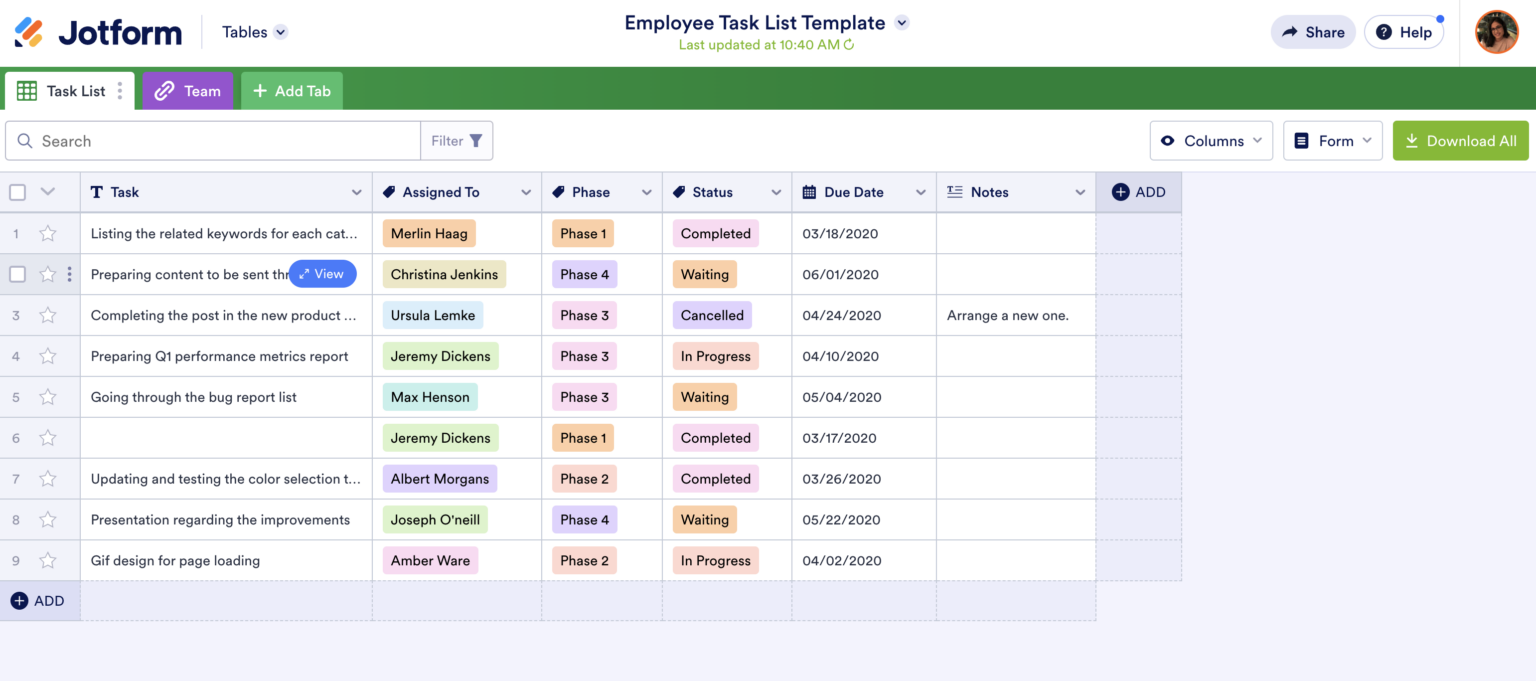Click the search magnifier icon
1536x681 pixels.
[25, 140]
